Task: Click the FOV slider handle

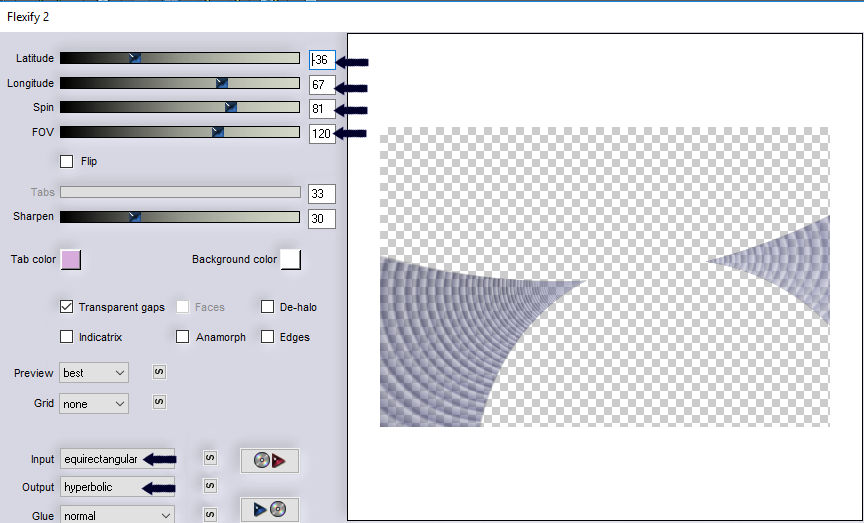Action: (x=218, y=132)
